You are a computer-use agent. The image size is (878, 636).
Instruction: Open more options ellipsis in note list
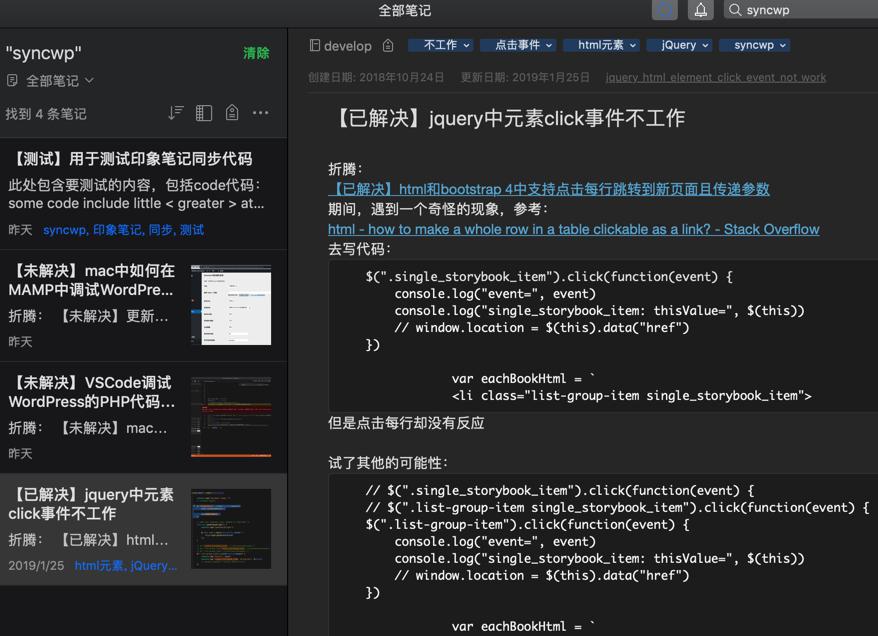260,113
